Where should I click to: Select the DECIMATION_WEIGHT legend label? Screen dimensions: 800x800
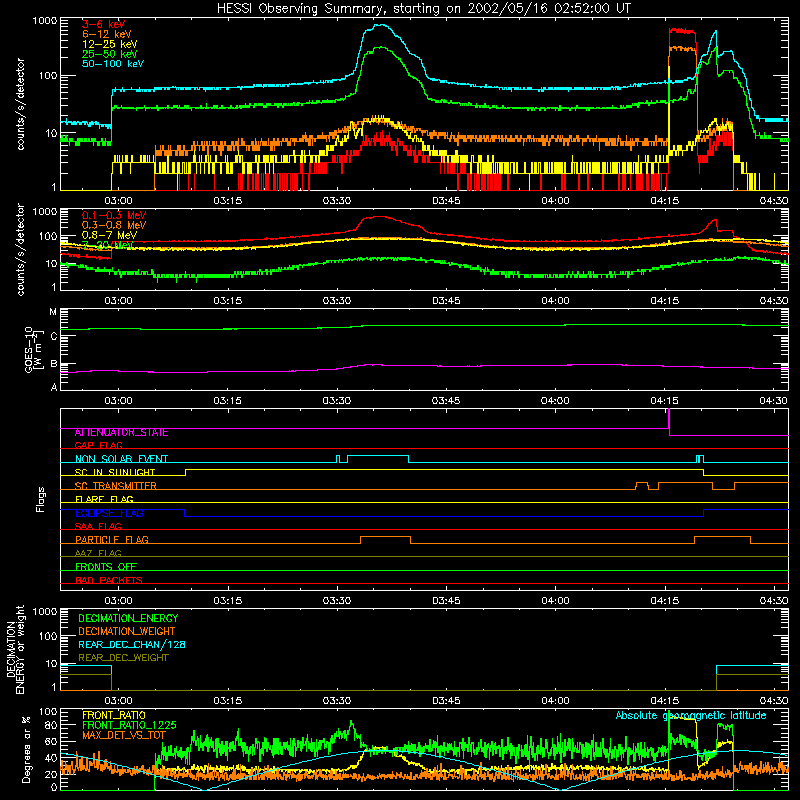pyautogui.click(x=127, y=632)
